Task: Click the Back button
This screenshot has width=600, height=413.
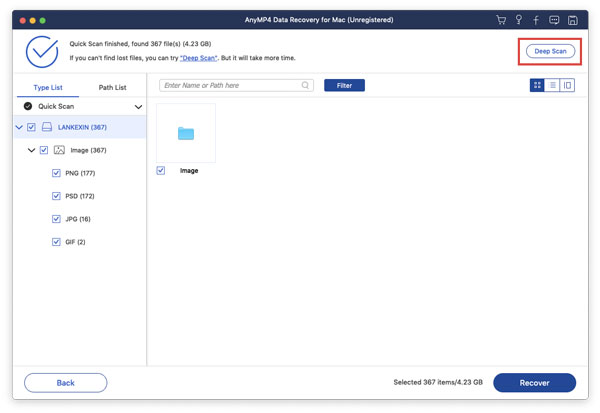Action: tap(65, 383)
